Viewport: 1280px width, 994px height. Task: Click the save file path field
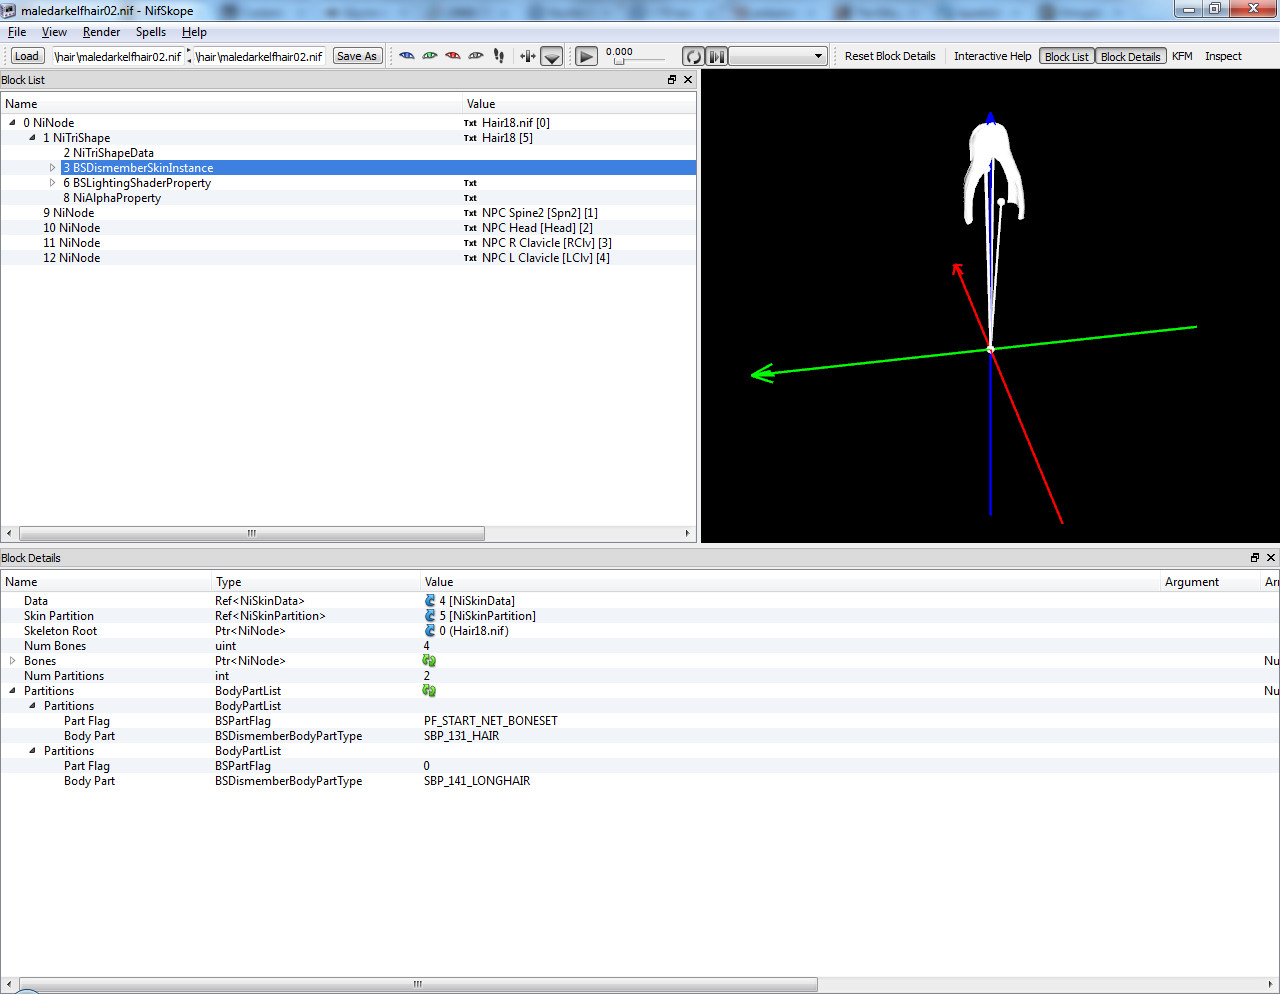pos(259,56)
